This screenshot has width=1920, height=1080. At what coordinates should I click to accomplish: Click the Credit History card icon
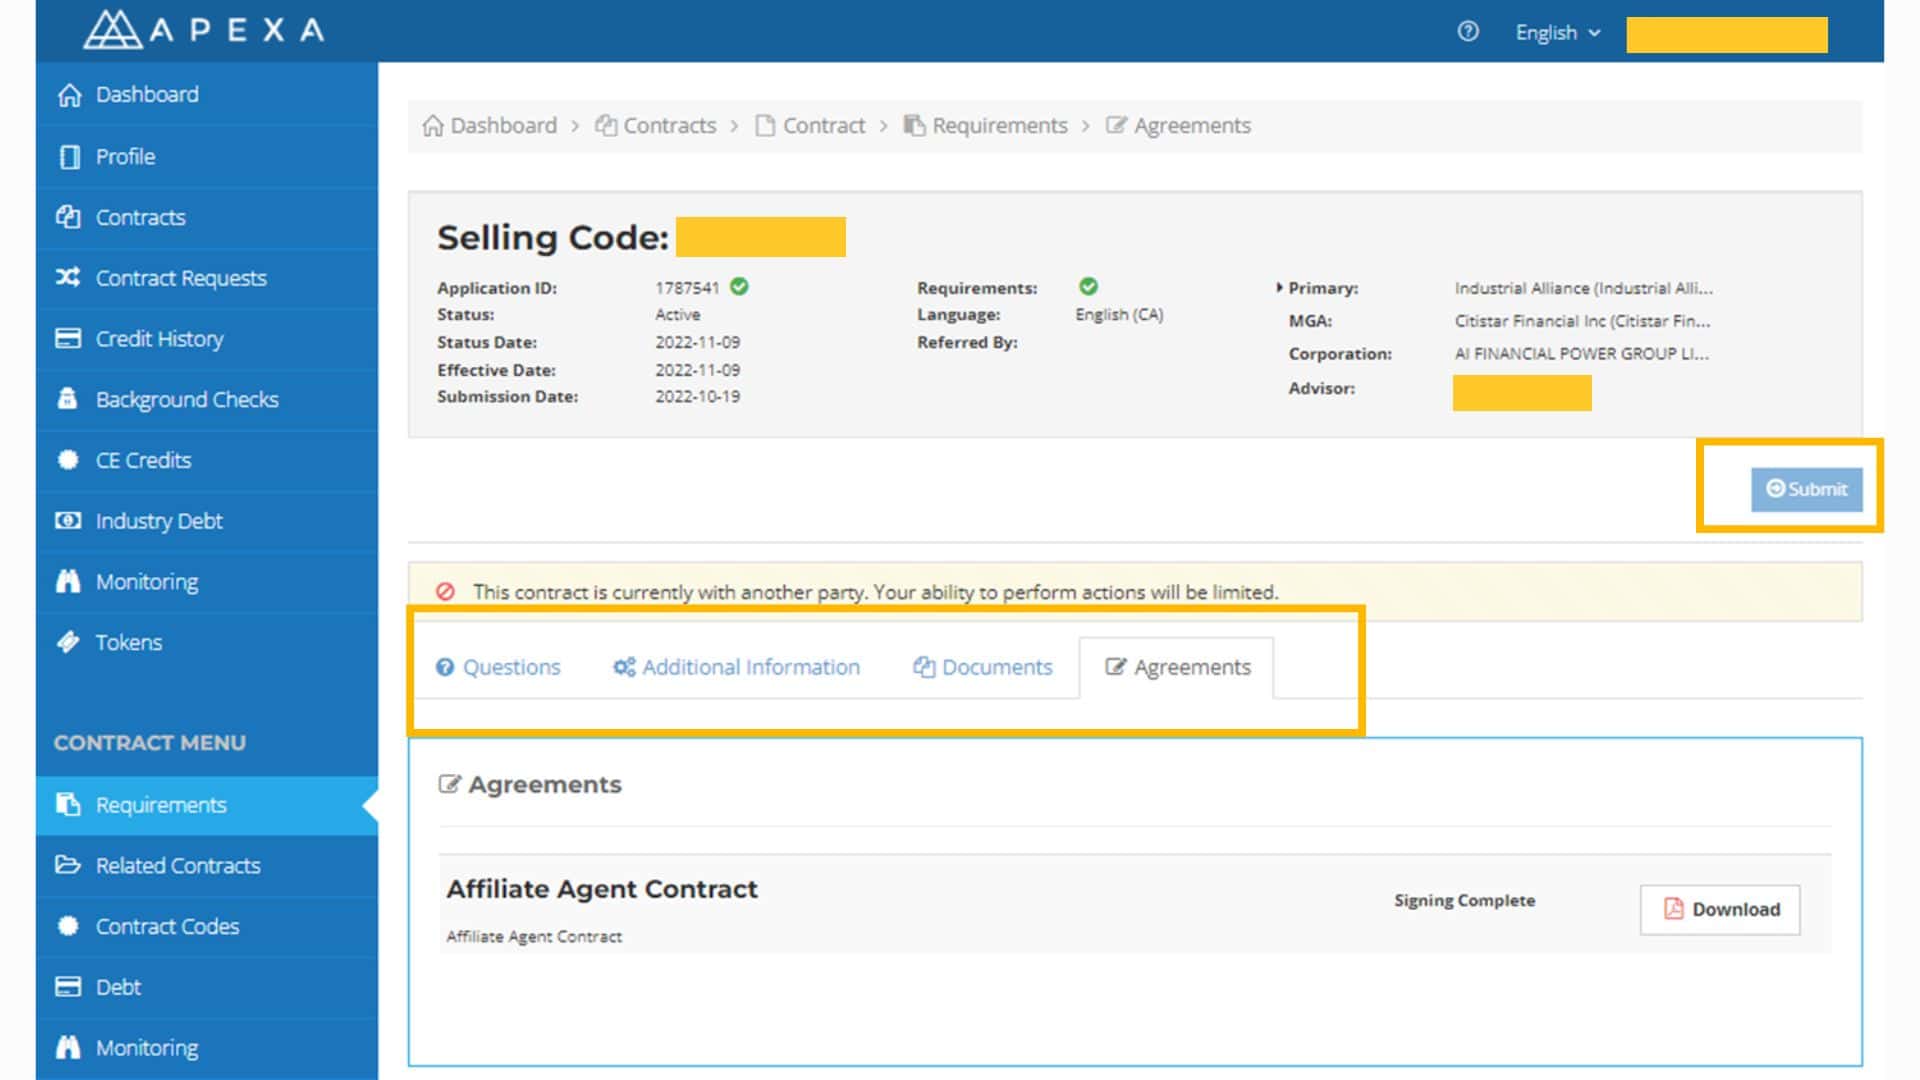click(68, 338)
